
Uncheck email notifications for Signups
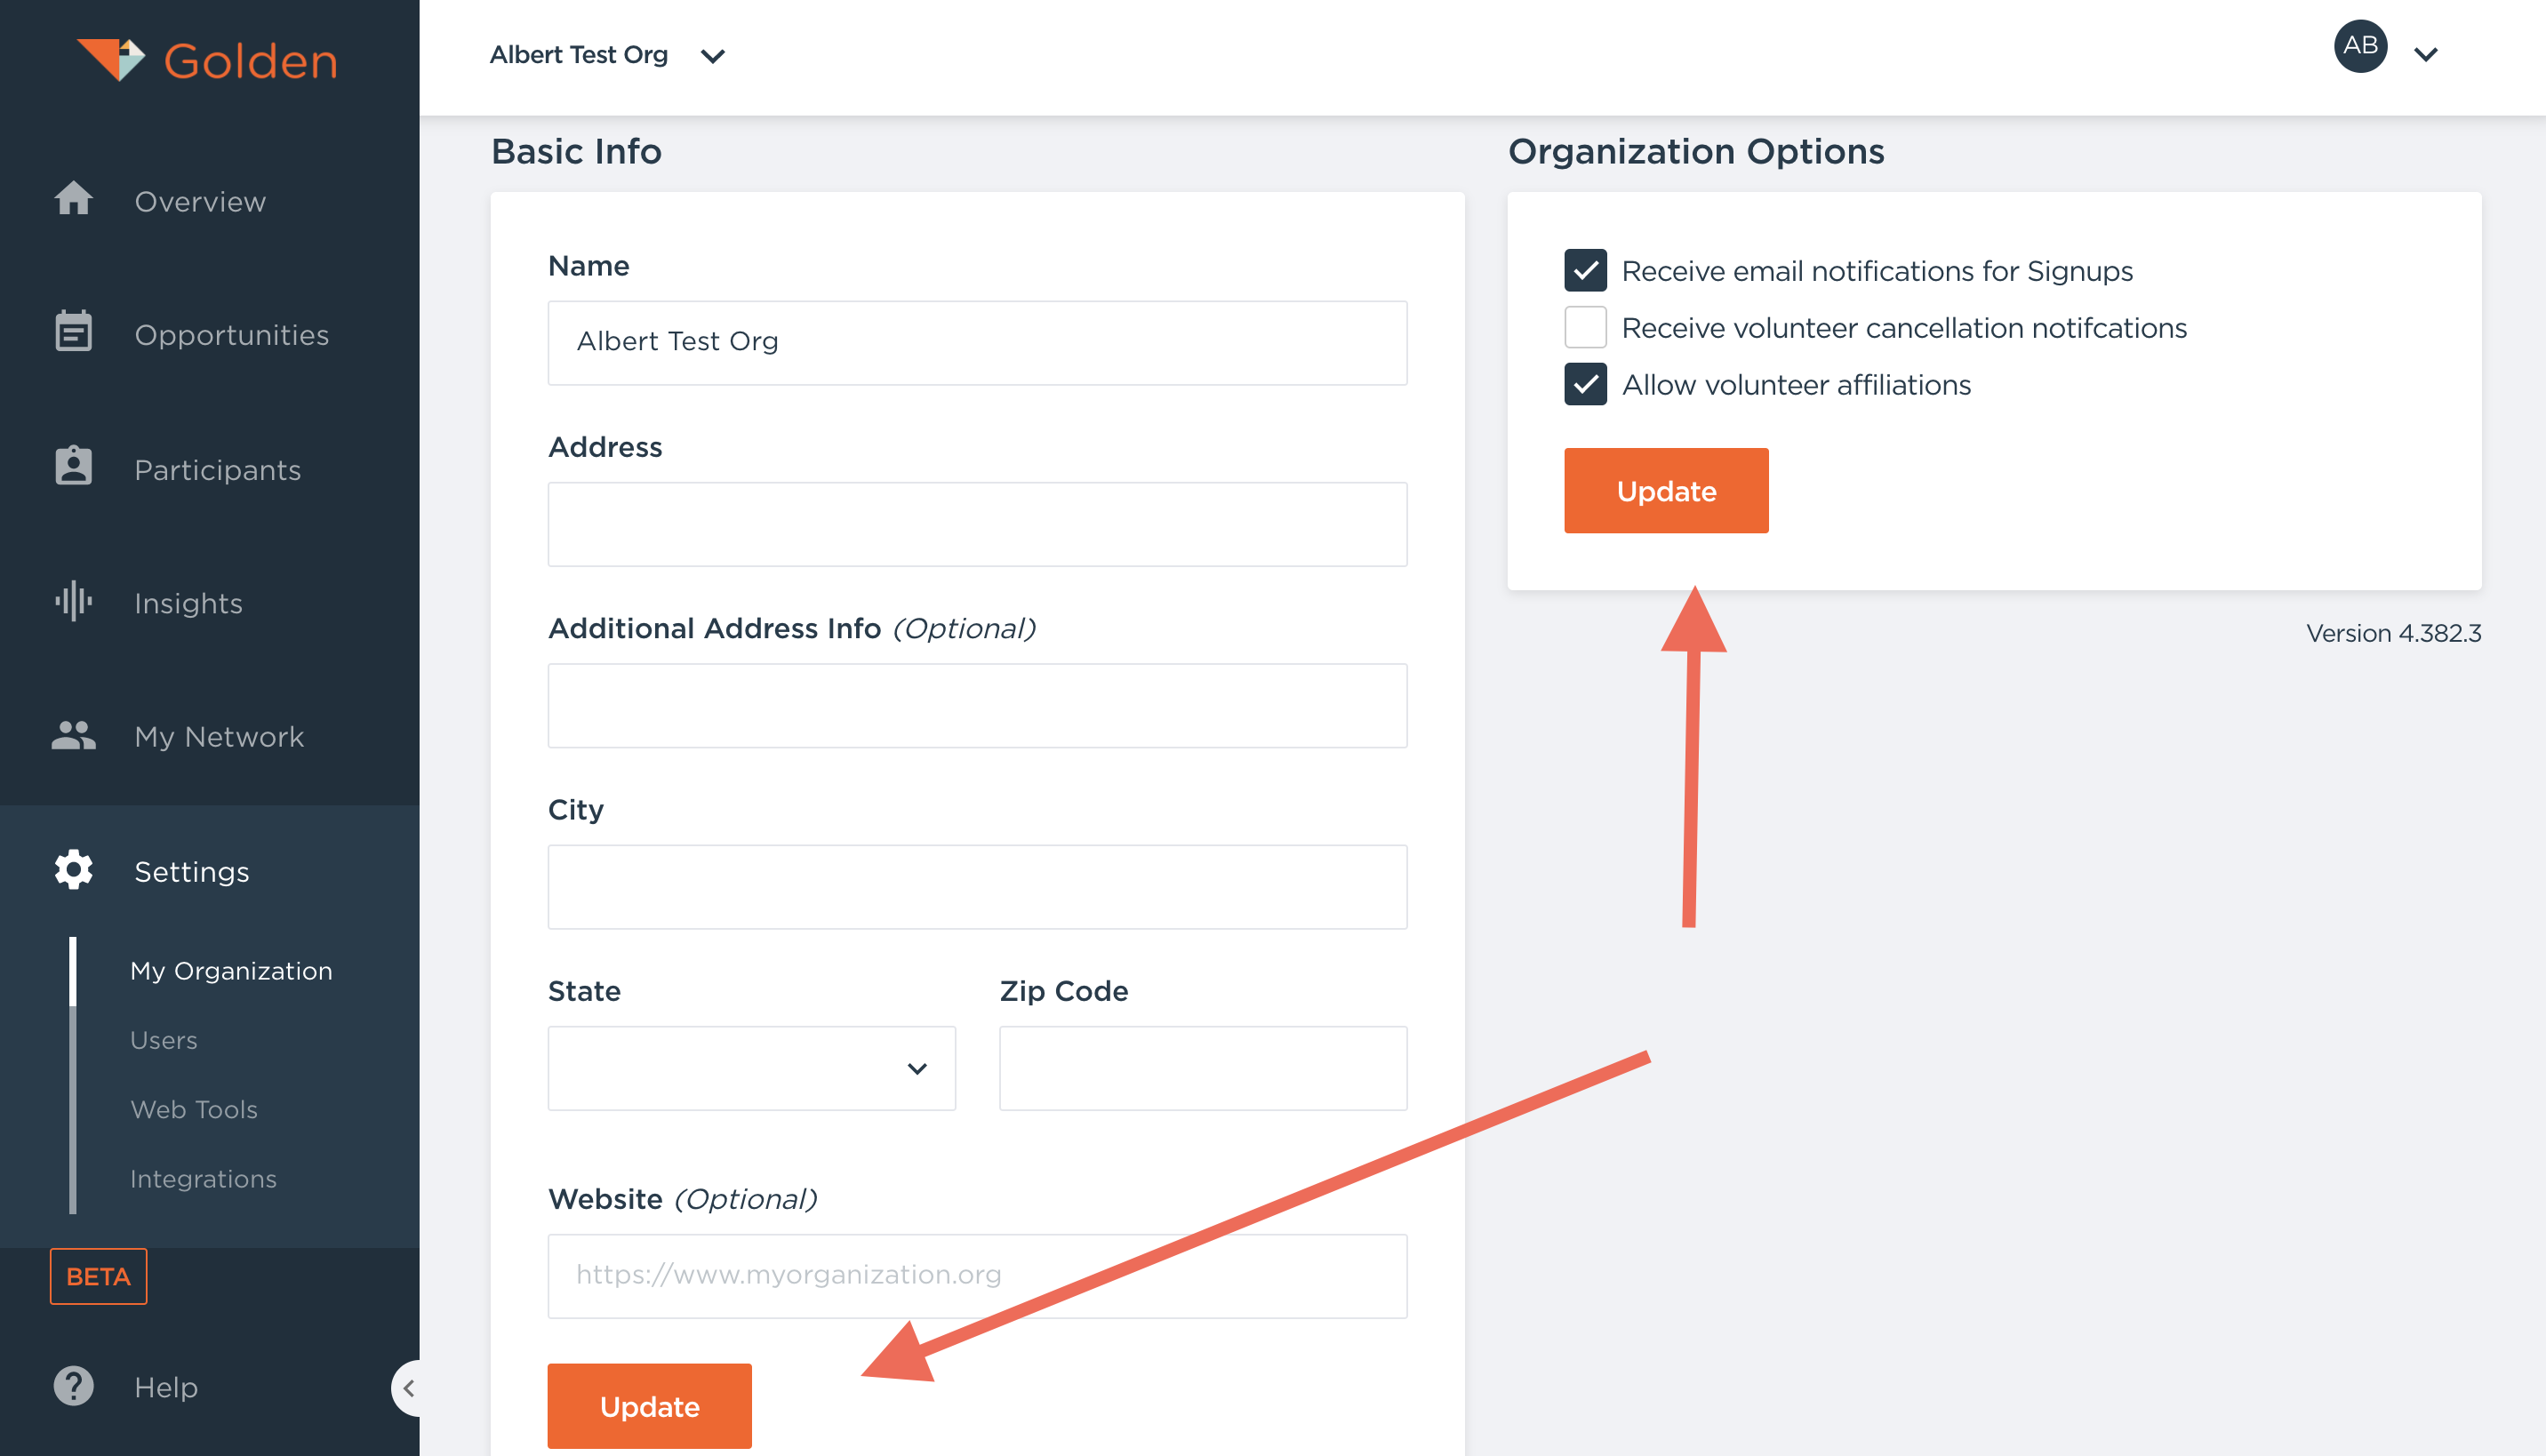[x=1585, y=270]
